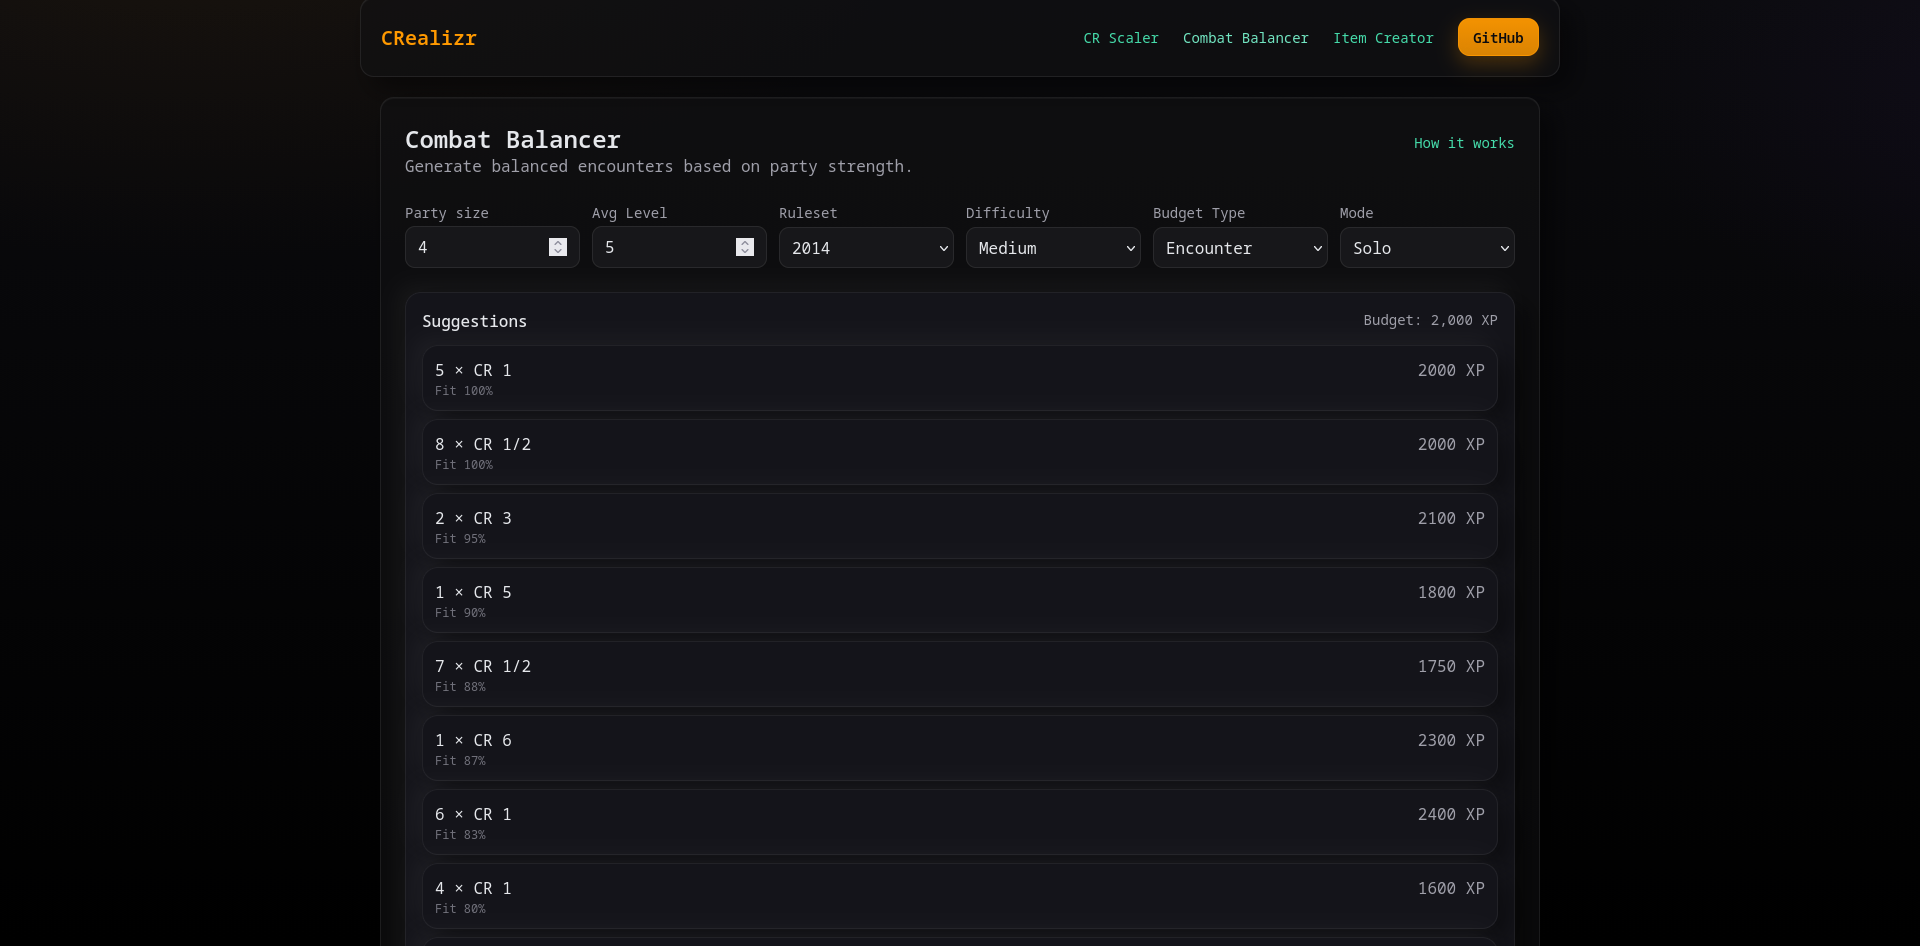Choose the 8 × CR 1/2 encounter suggestion

tap(959, 452)
